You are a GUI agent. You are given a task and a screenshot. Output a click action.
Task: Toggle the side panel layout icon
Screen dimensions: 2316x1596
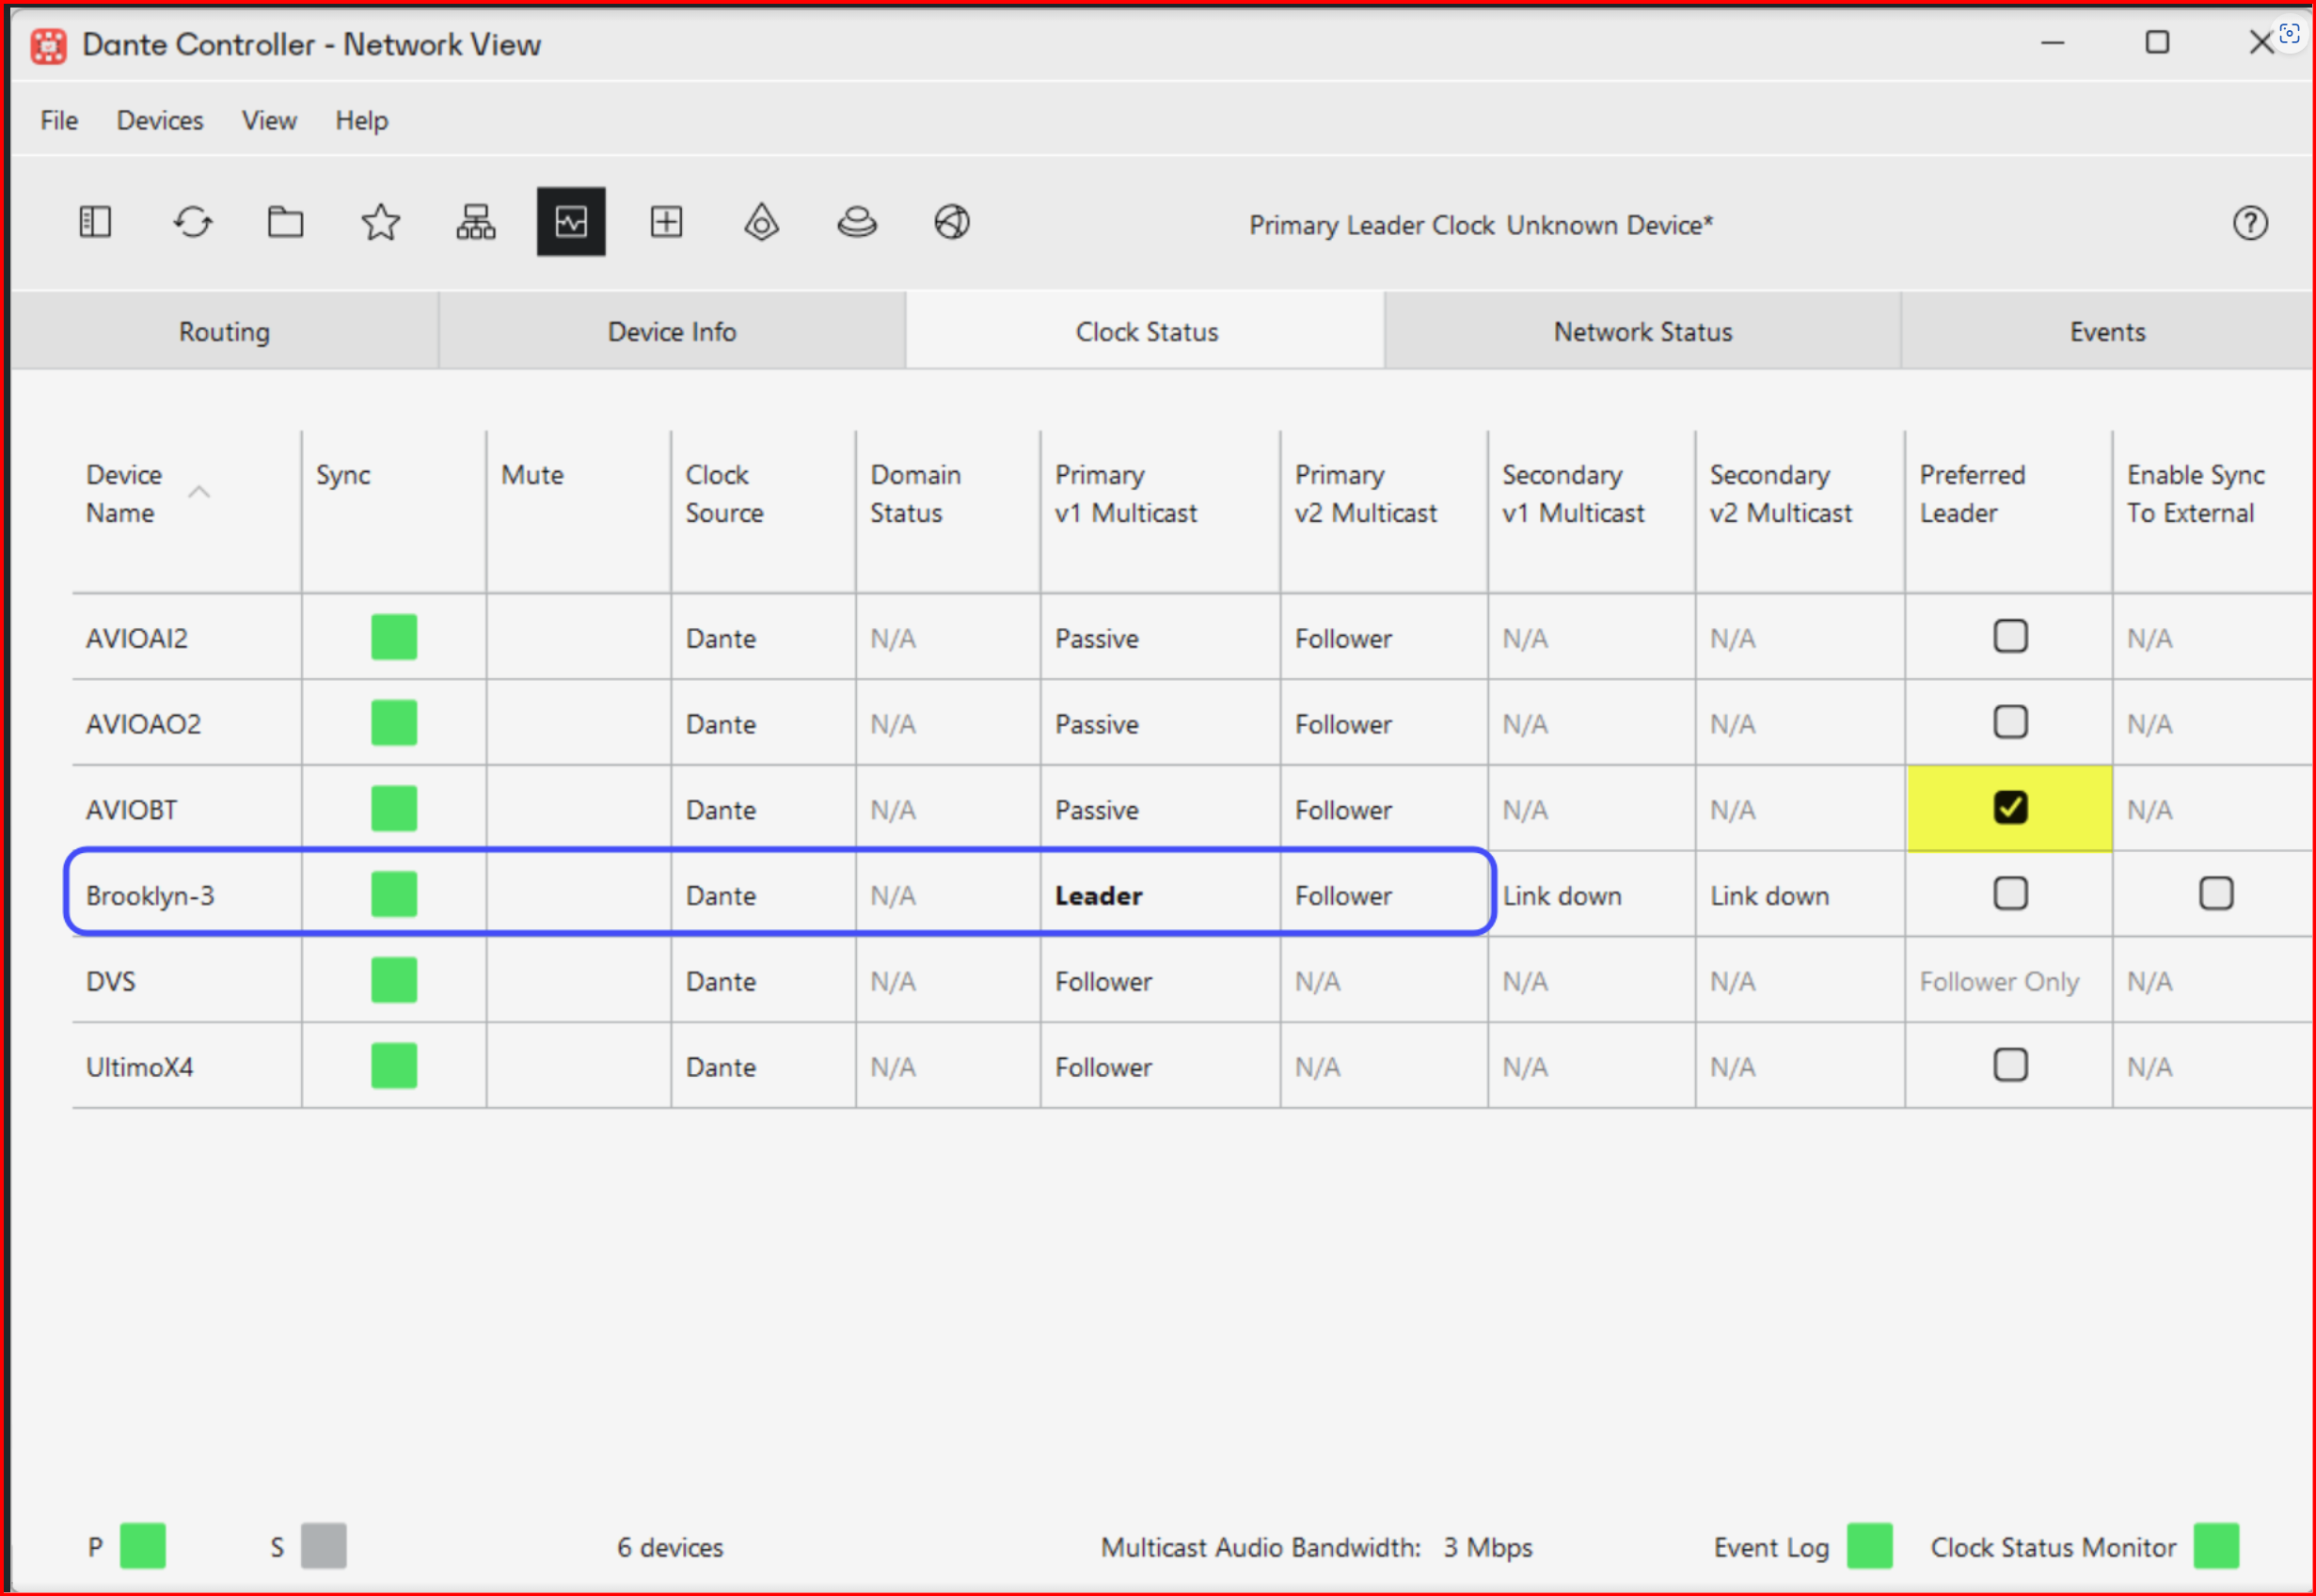coord(95,222)
